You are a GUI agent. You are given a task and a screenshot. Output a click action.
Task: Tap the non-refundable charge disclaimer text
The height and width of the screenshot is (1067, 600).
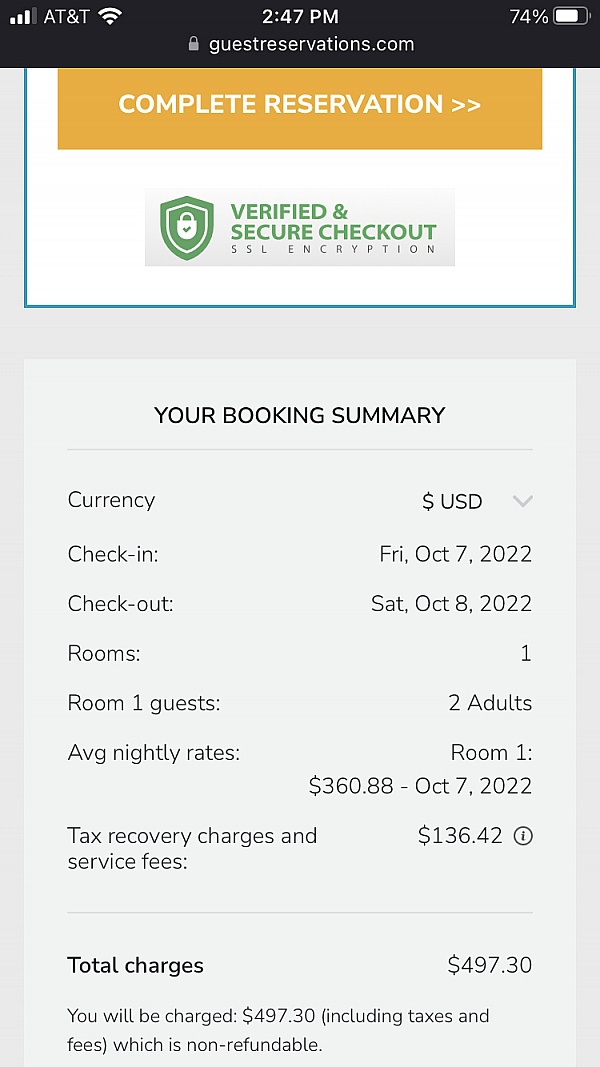(x=278, y=1028)
